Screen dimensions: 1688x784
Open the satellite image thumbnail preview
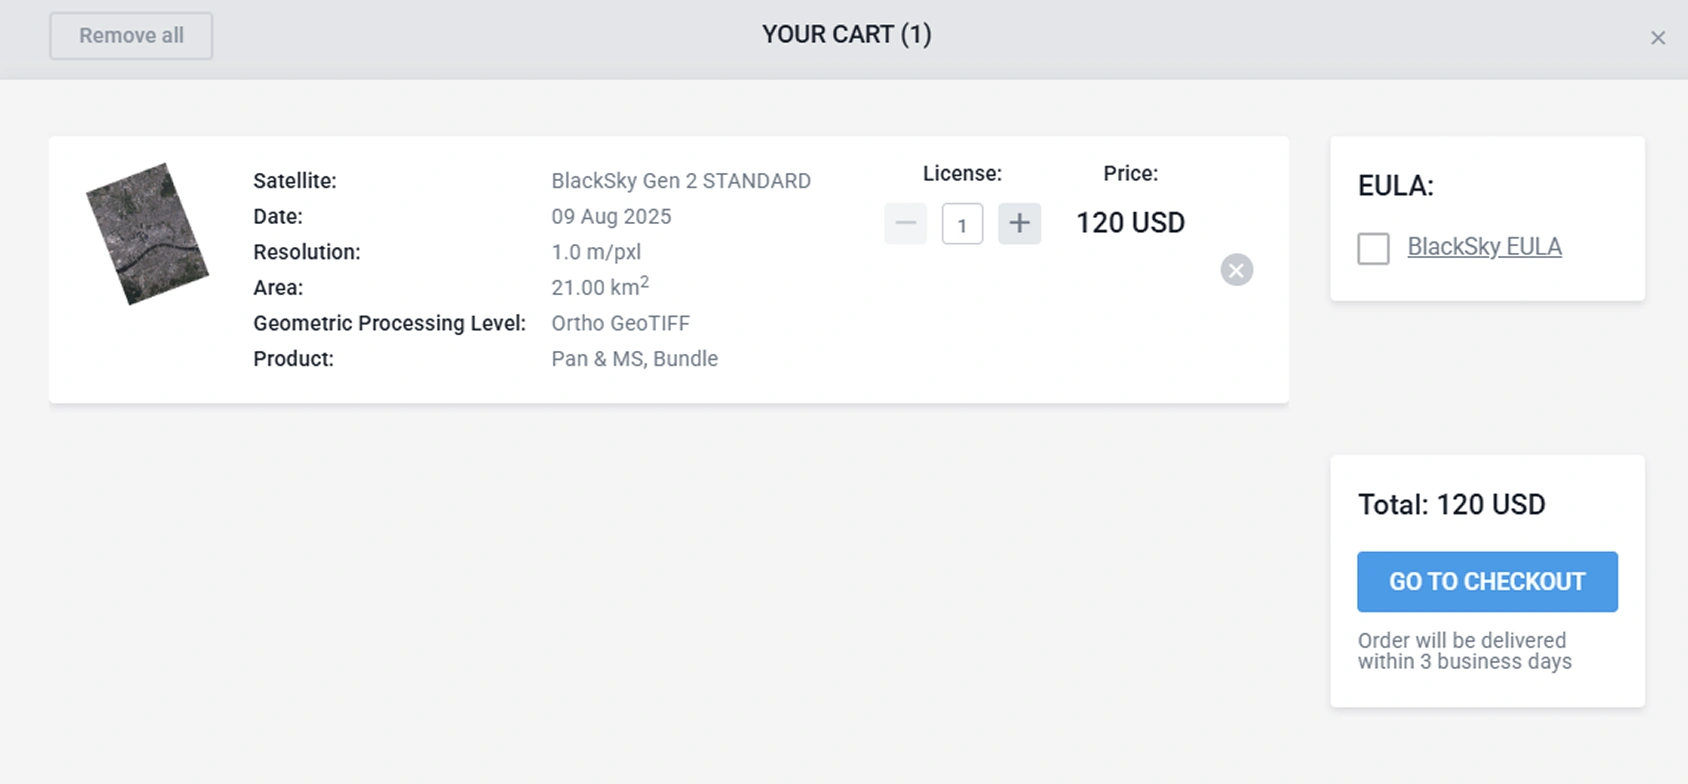(x=147, y=234)
